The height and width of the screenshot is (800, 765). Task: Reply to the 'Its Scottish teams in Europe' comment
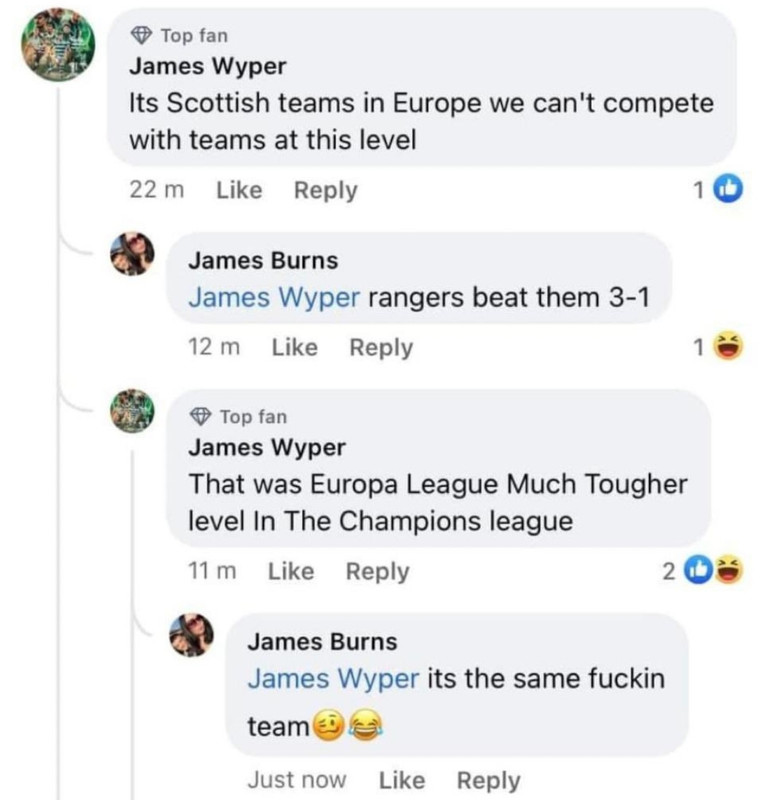click(326, 191)
